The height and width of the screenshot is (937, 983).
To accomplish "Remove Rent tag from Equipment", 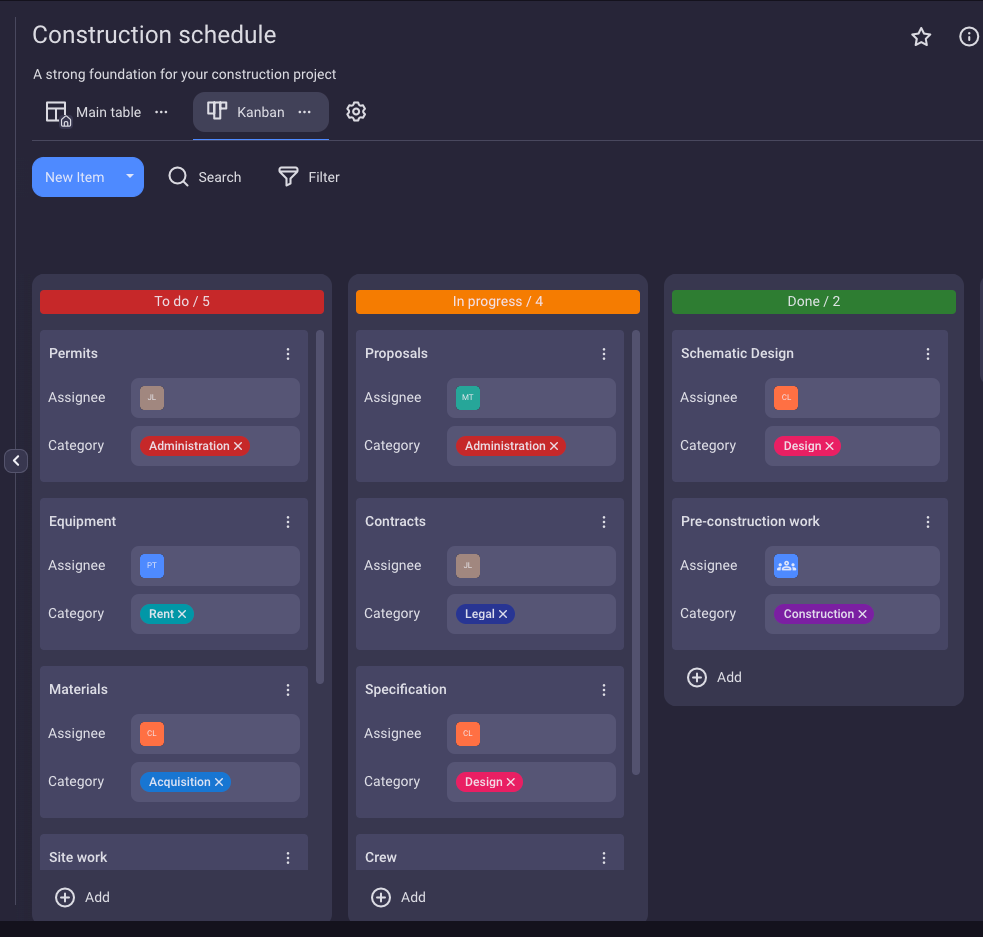I will tap(182, 614).
